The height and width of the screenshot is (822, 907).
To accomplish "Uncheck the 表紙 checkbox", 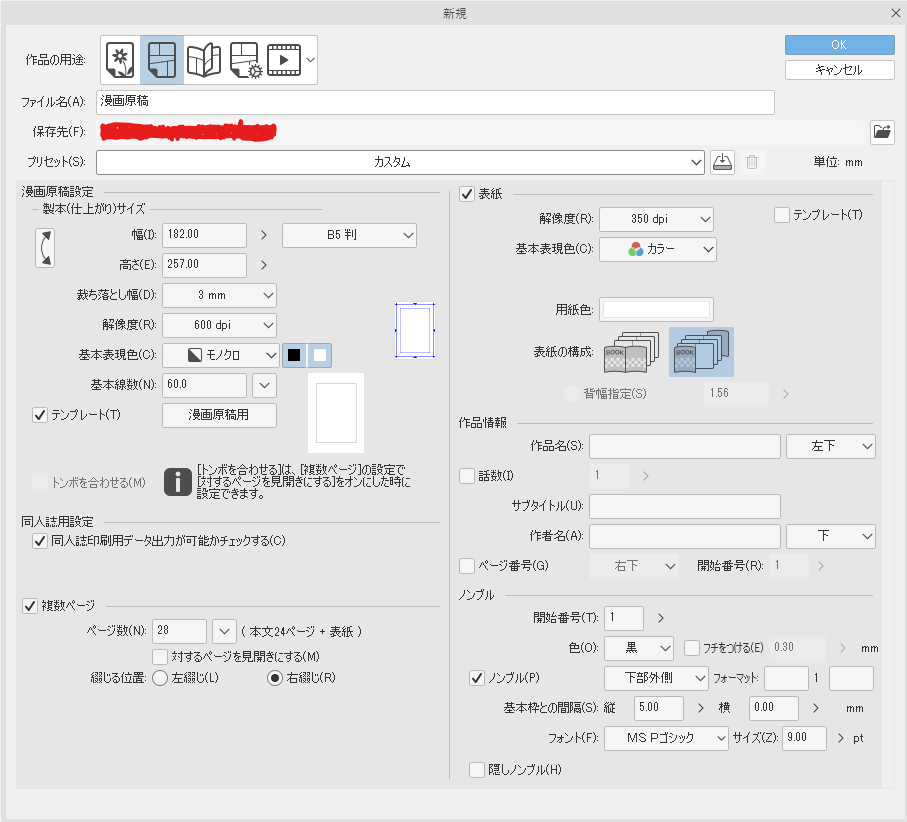I will click(x=466, y=194).
